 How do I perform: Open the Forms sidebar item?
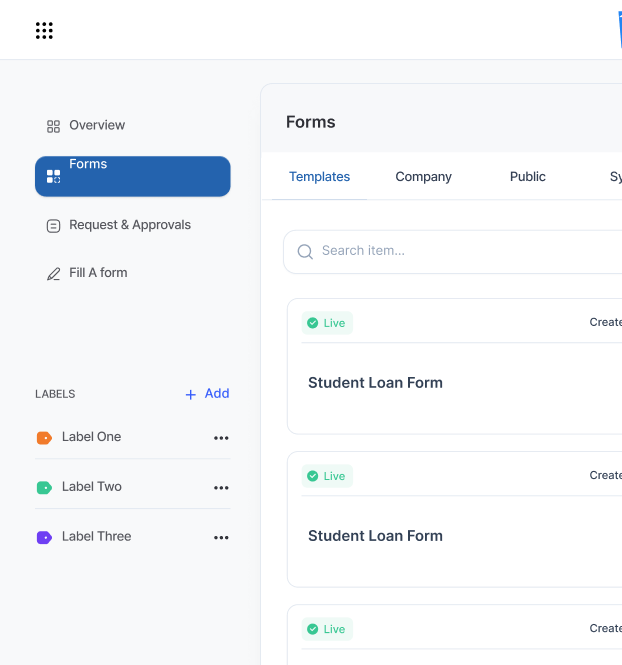pyautogui.click(x=132, y=176)
